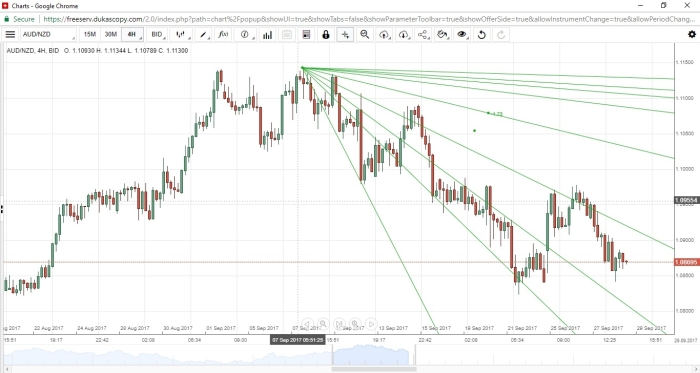Switch to the 15M timeframe

pyautogui.click(x=90, y=34)
